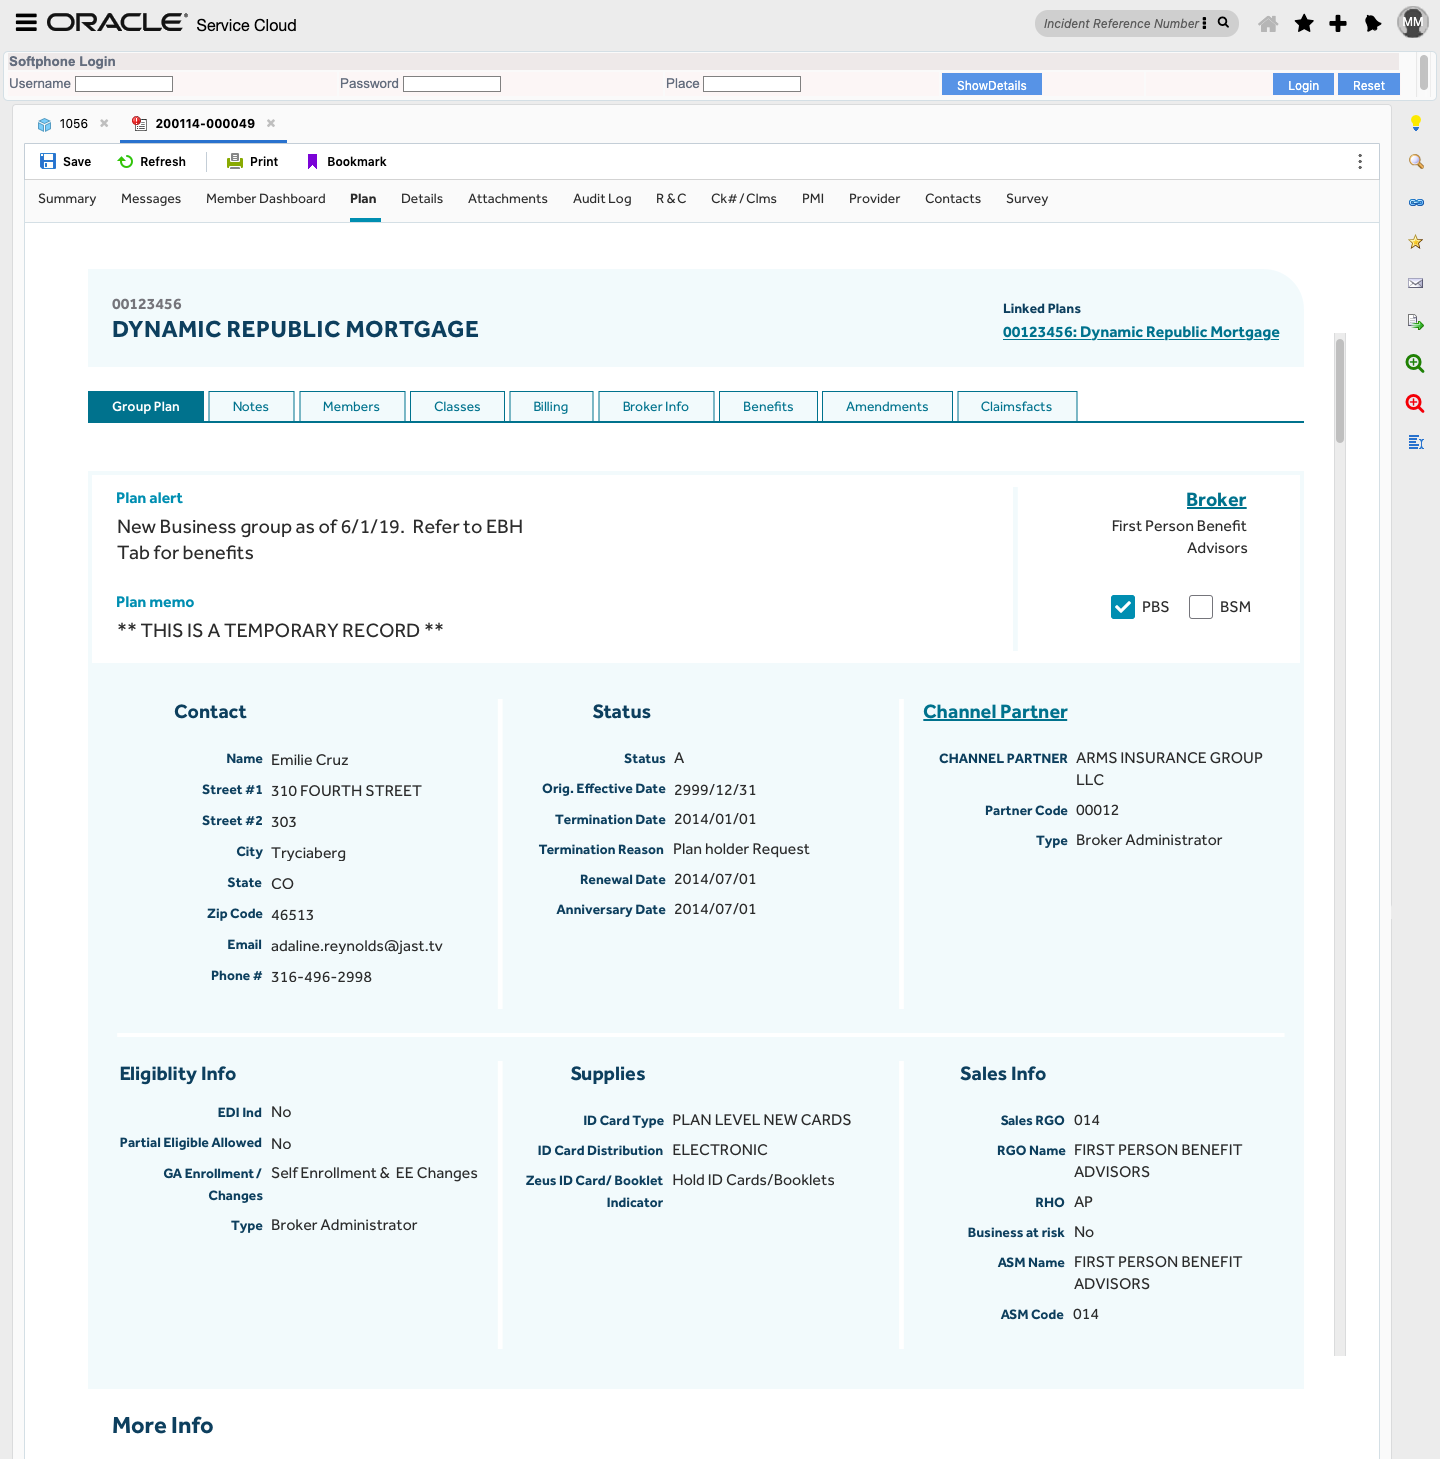
Task: Open the notifications bell icon
Action: [x=1373, y=23]
